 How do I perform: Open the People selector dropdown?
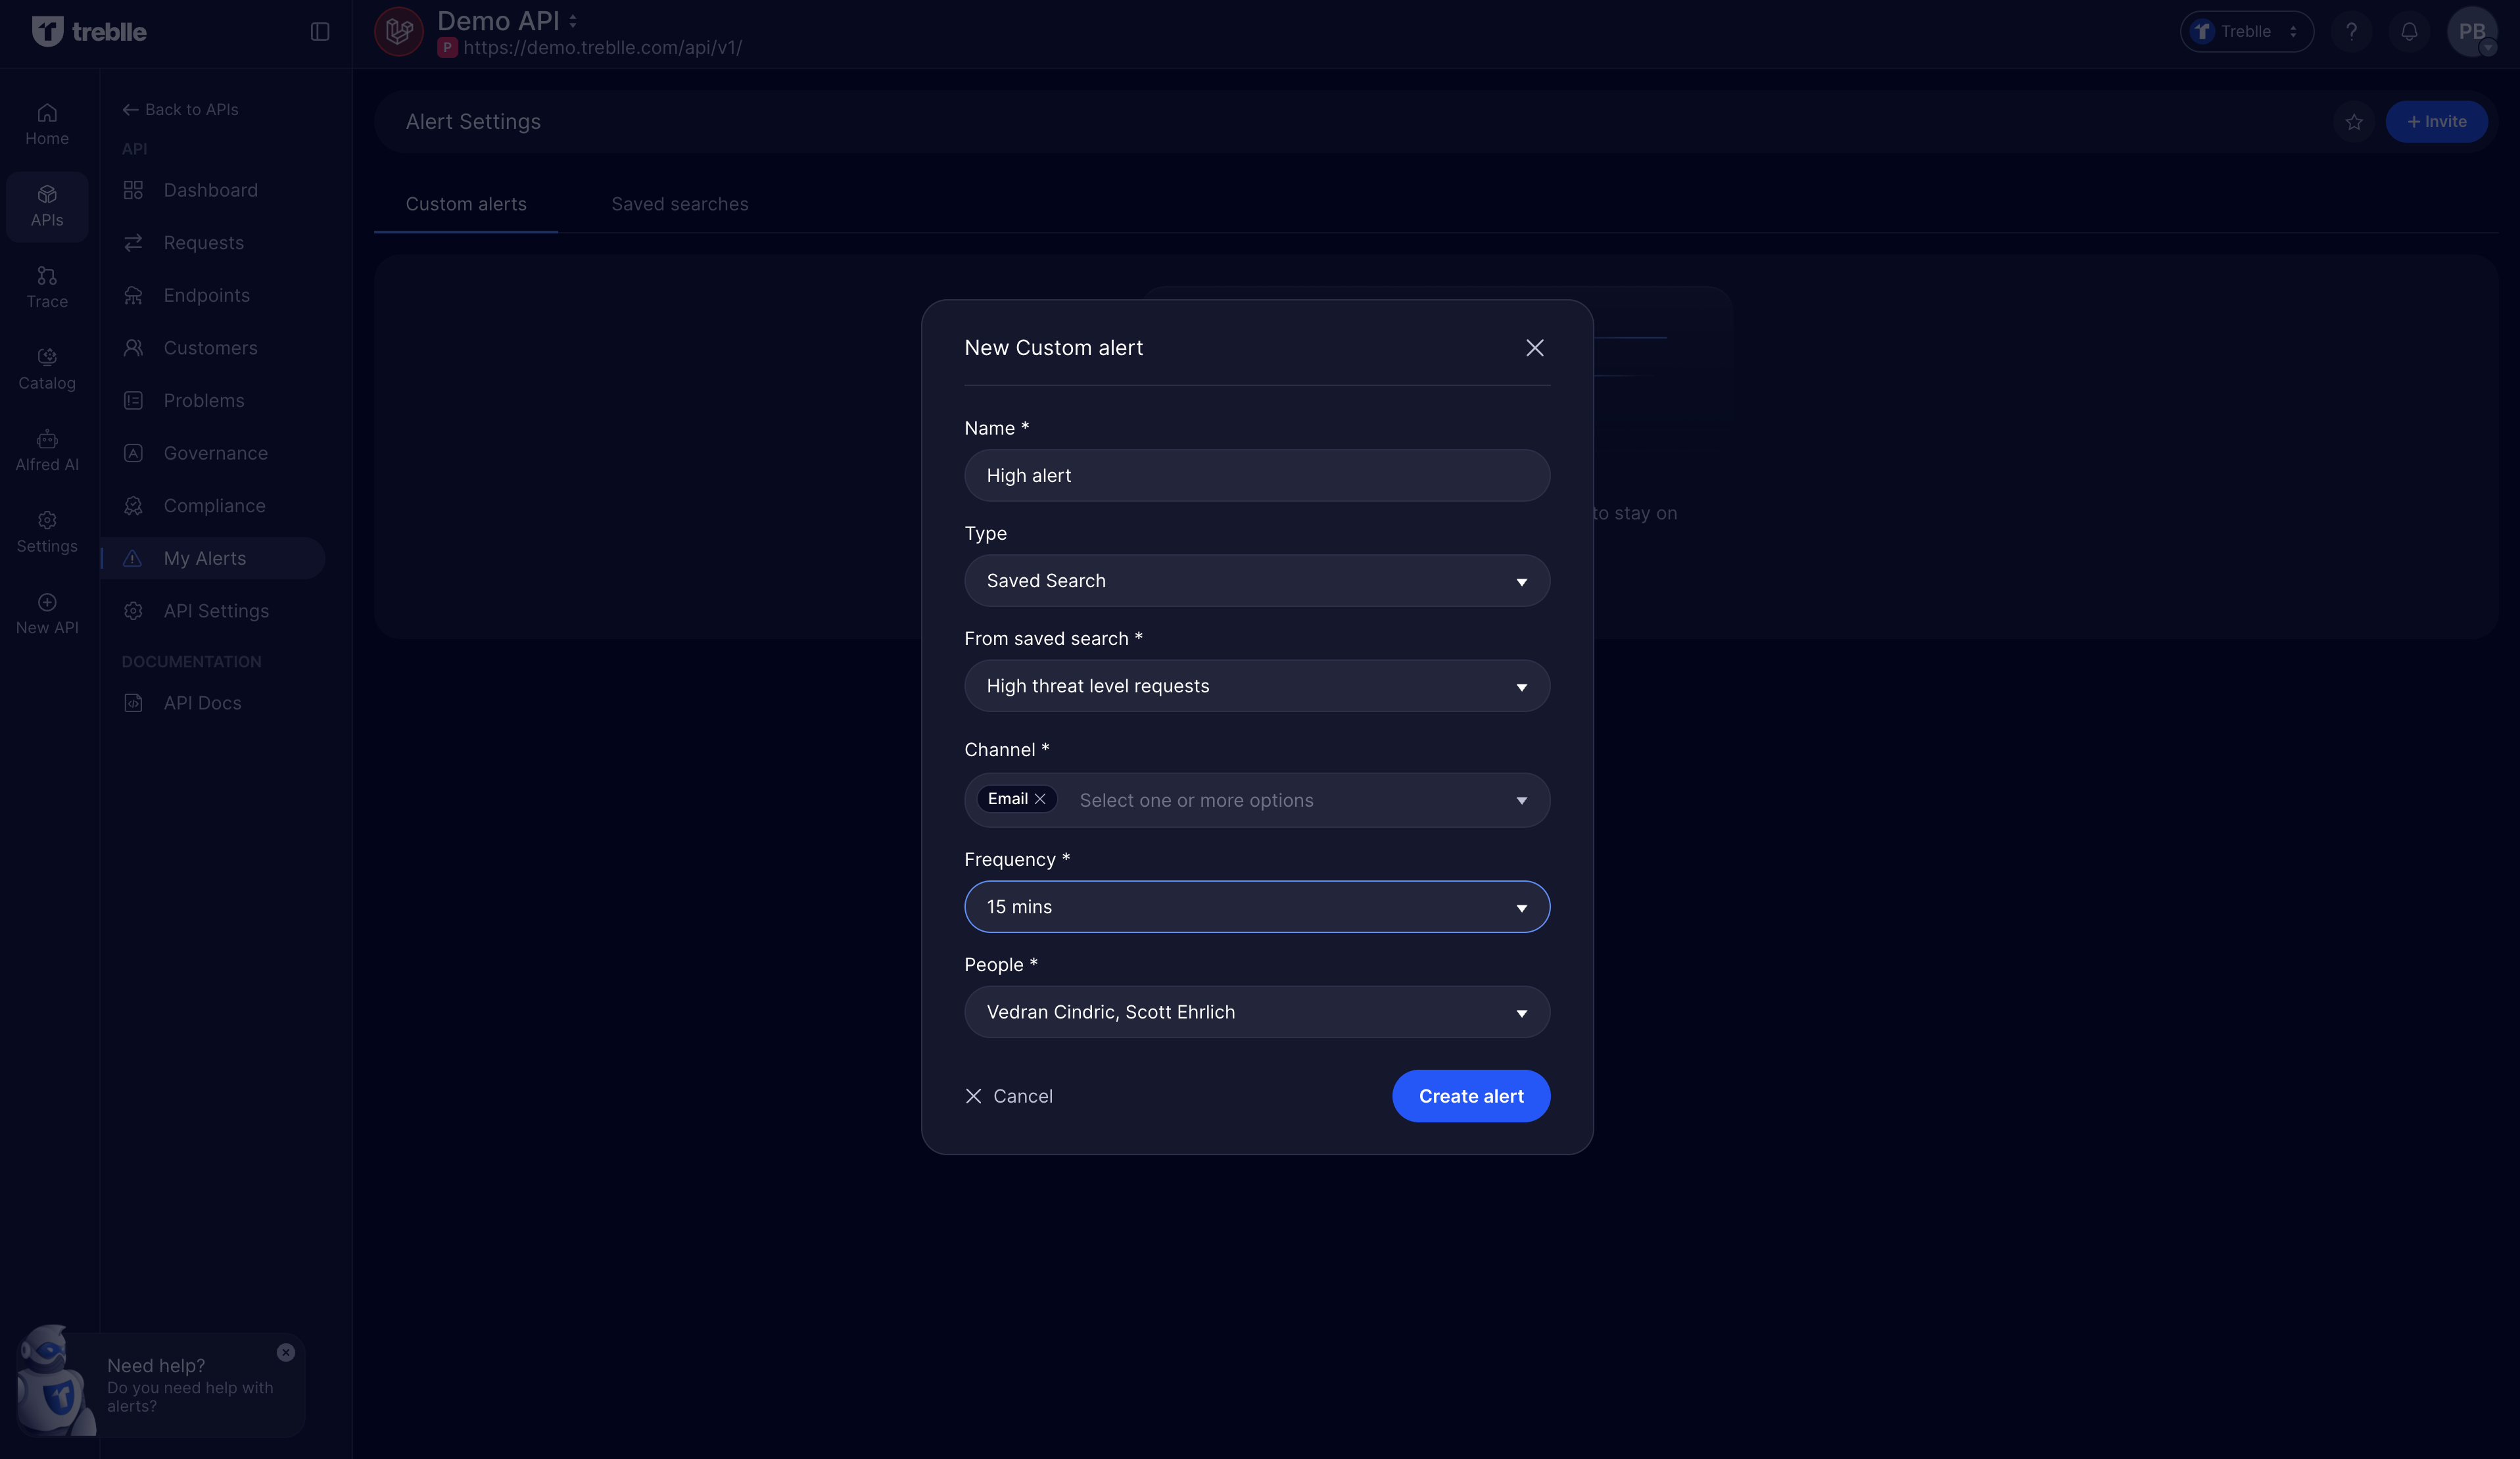(1256, 1011)
